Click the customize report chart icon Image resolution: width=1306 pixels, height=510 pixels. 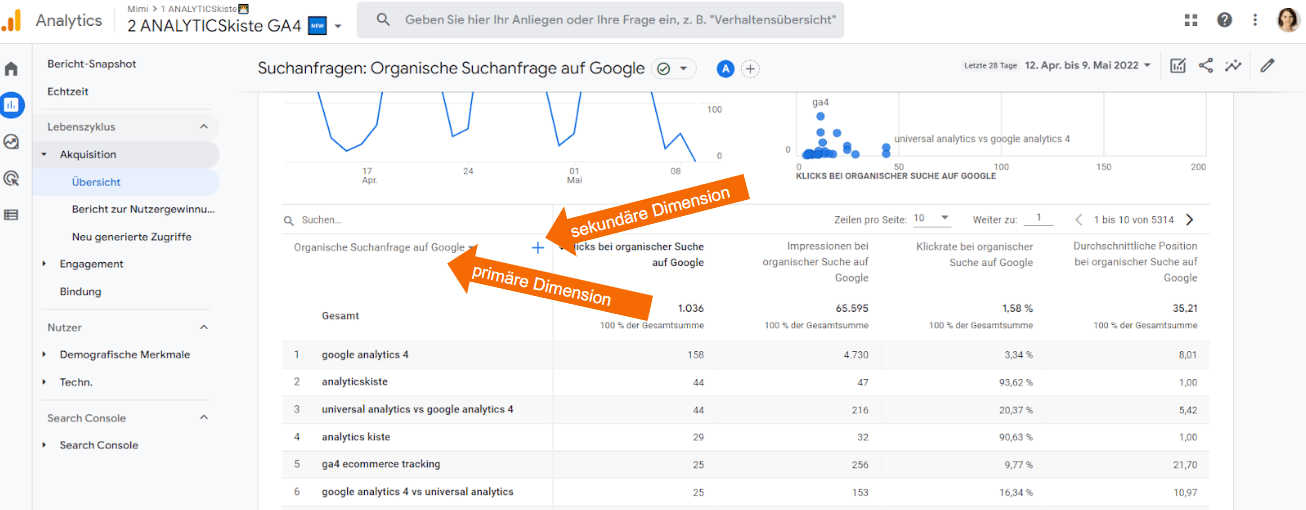[1178, 66]
